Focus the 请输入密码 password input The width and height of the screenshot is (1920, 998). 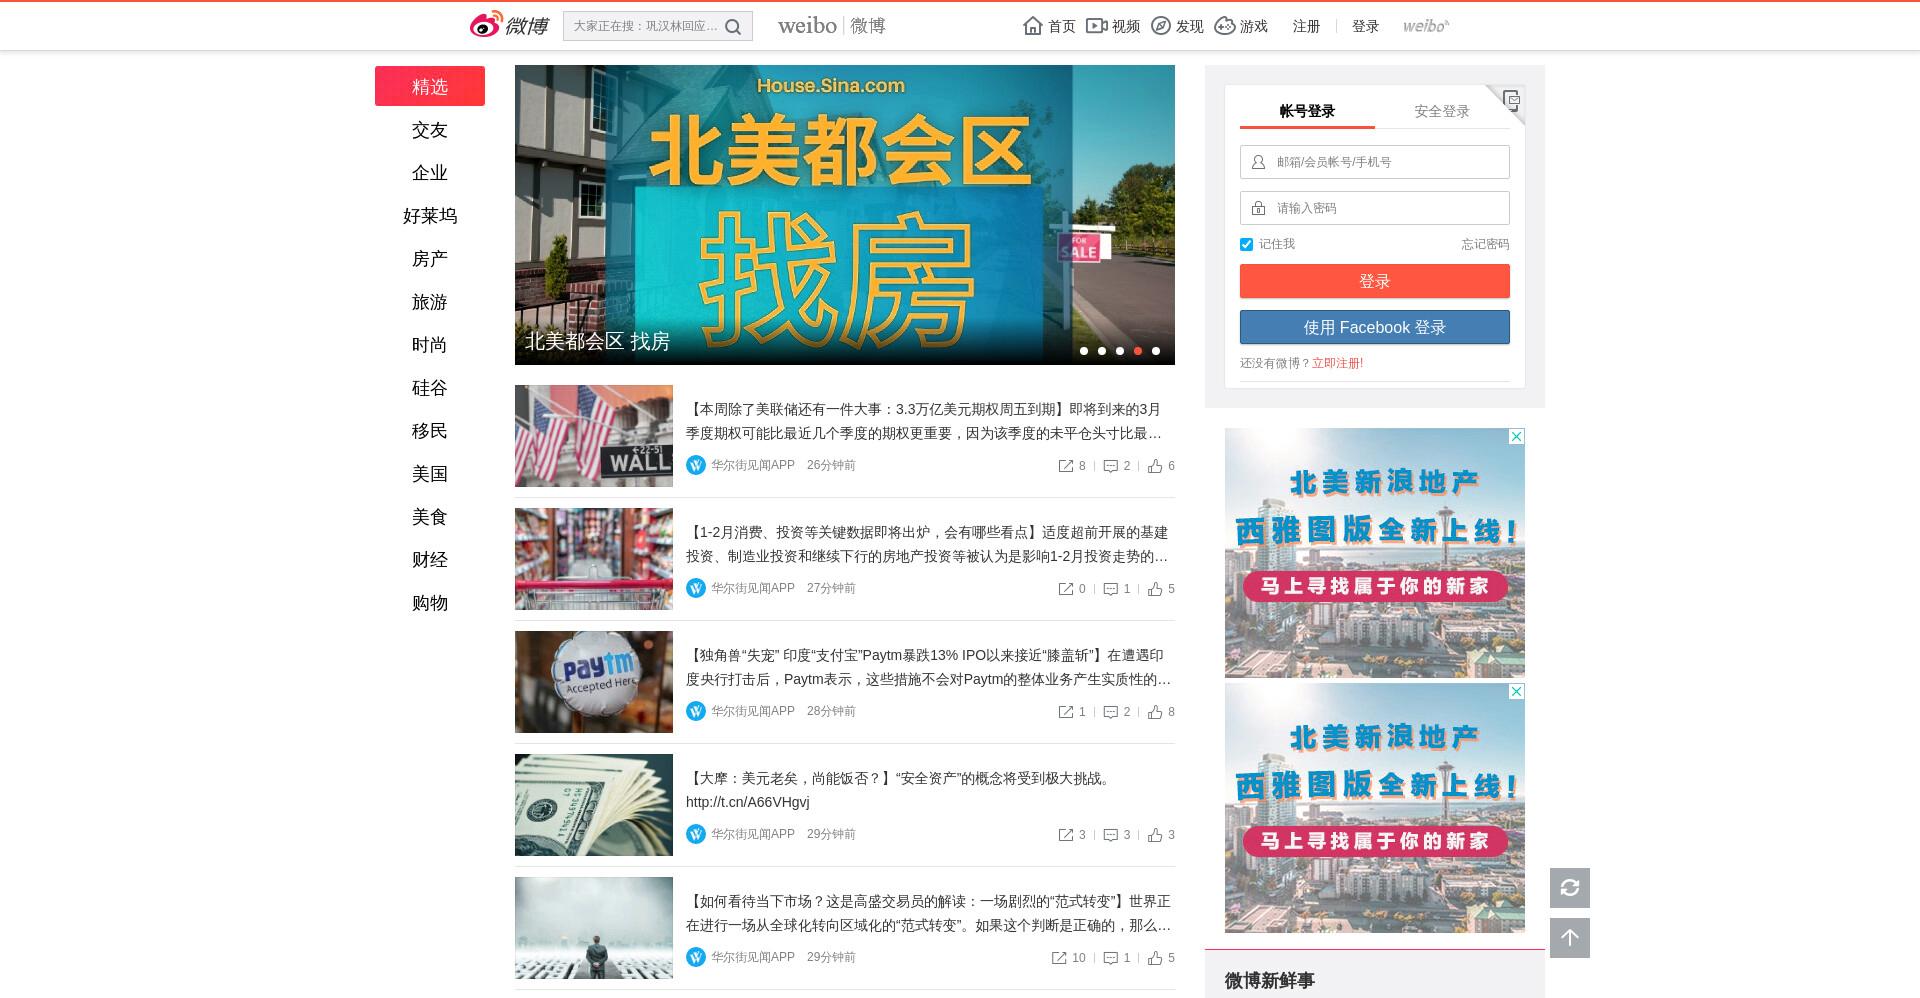(x=1374, y=208)
